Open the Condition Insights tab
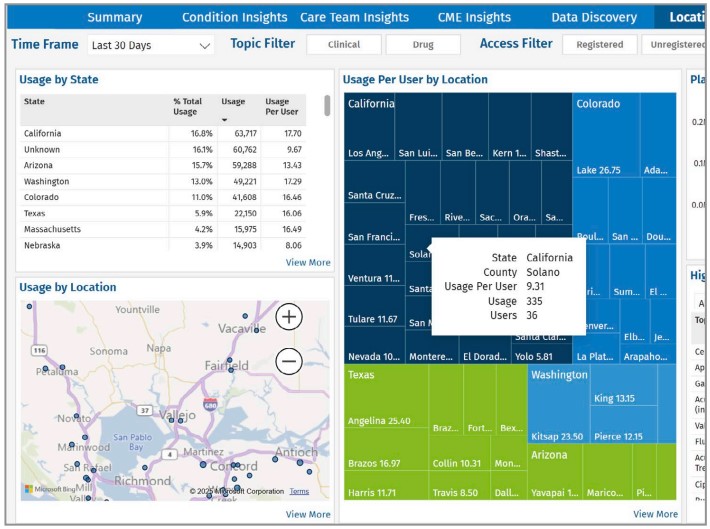This screenshot has height=529, width=710. [234, 17]
